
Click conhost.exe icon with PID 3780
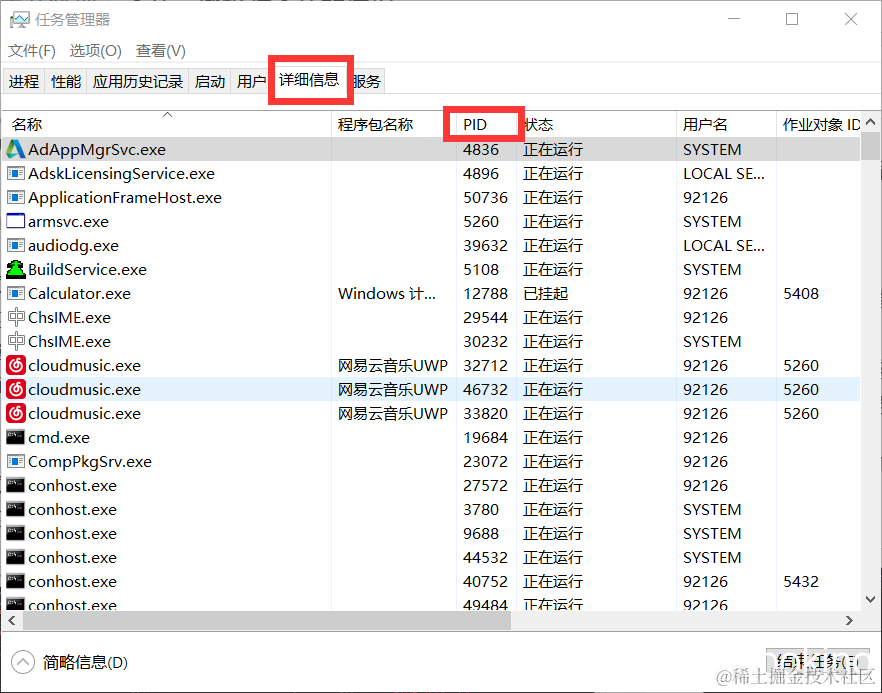(15, 509)
